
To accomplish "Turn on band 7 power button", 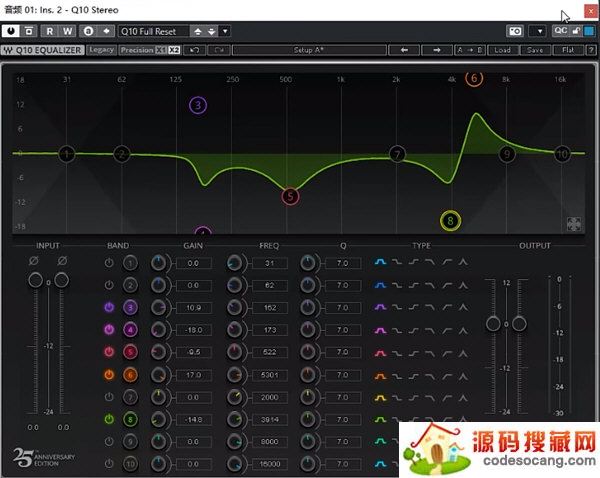I will [x=109, y=397].
